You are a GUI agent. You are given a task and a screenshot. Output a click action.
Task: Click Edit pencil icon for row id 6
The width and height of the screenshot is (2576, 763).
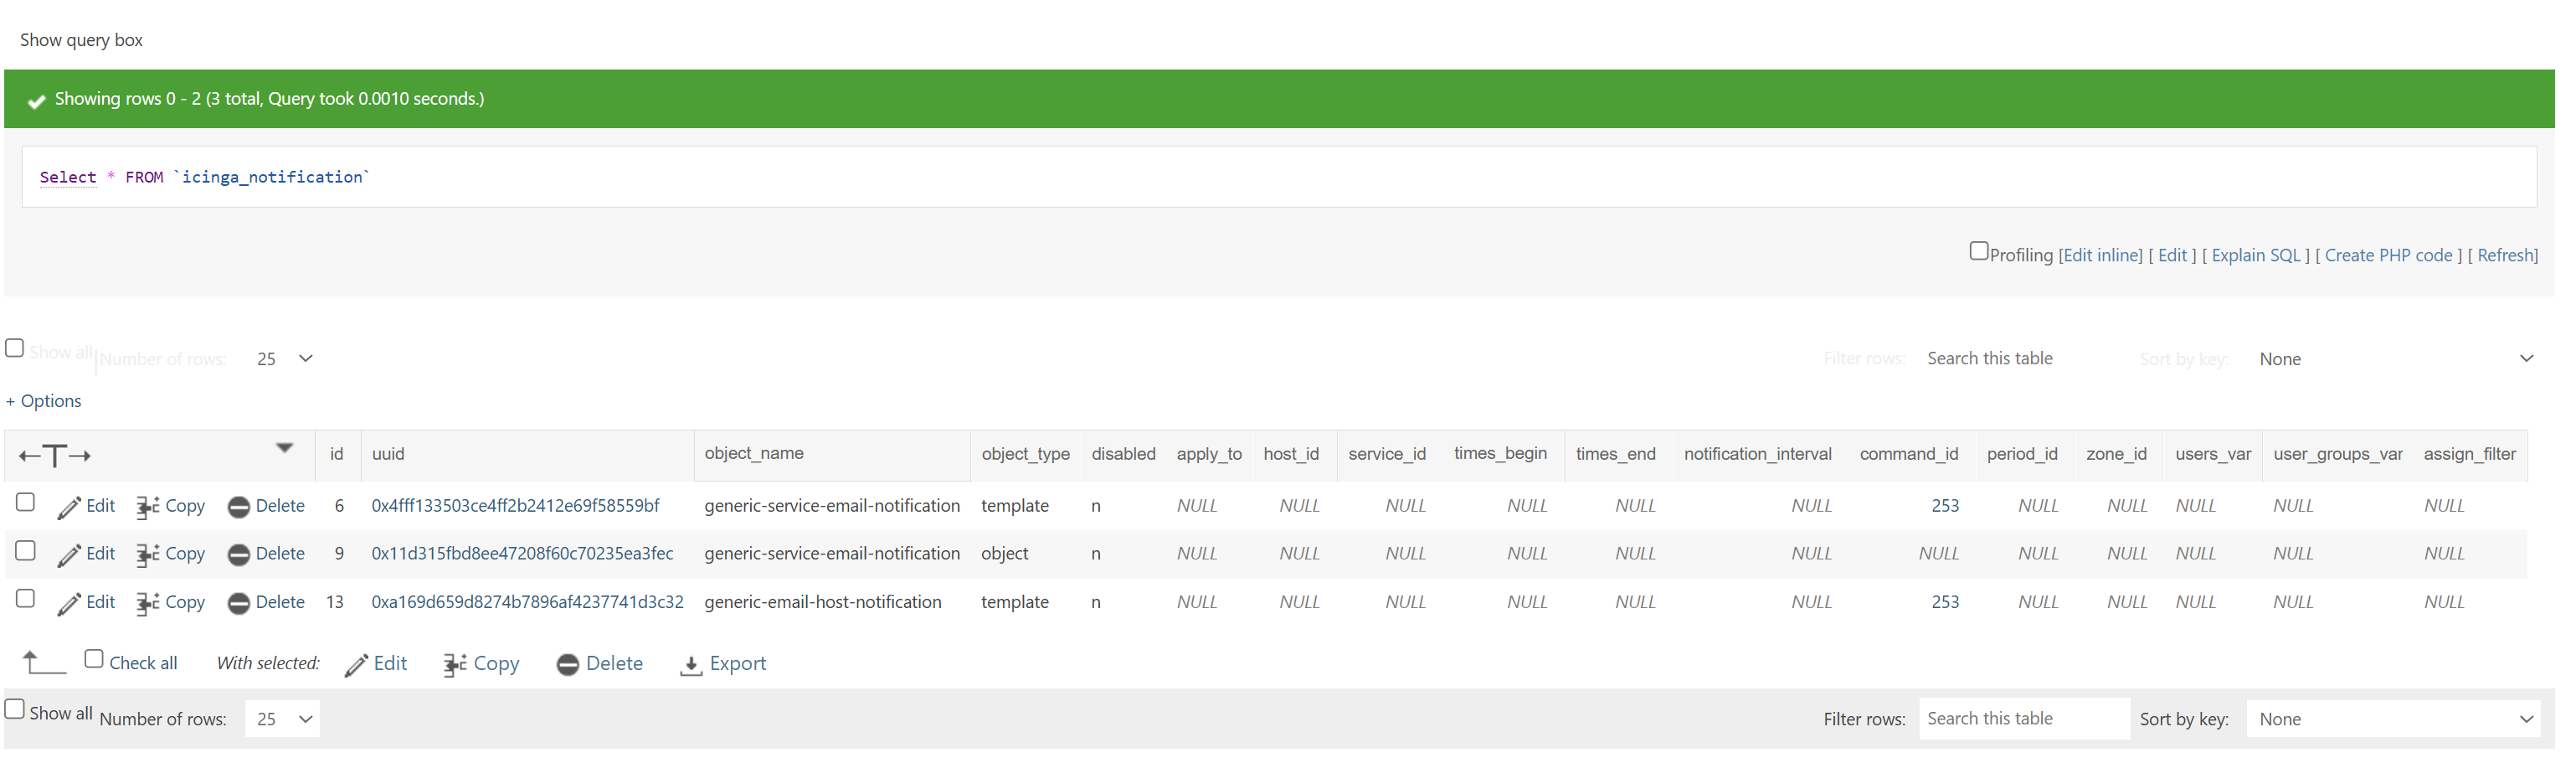[x=69, y=508]
